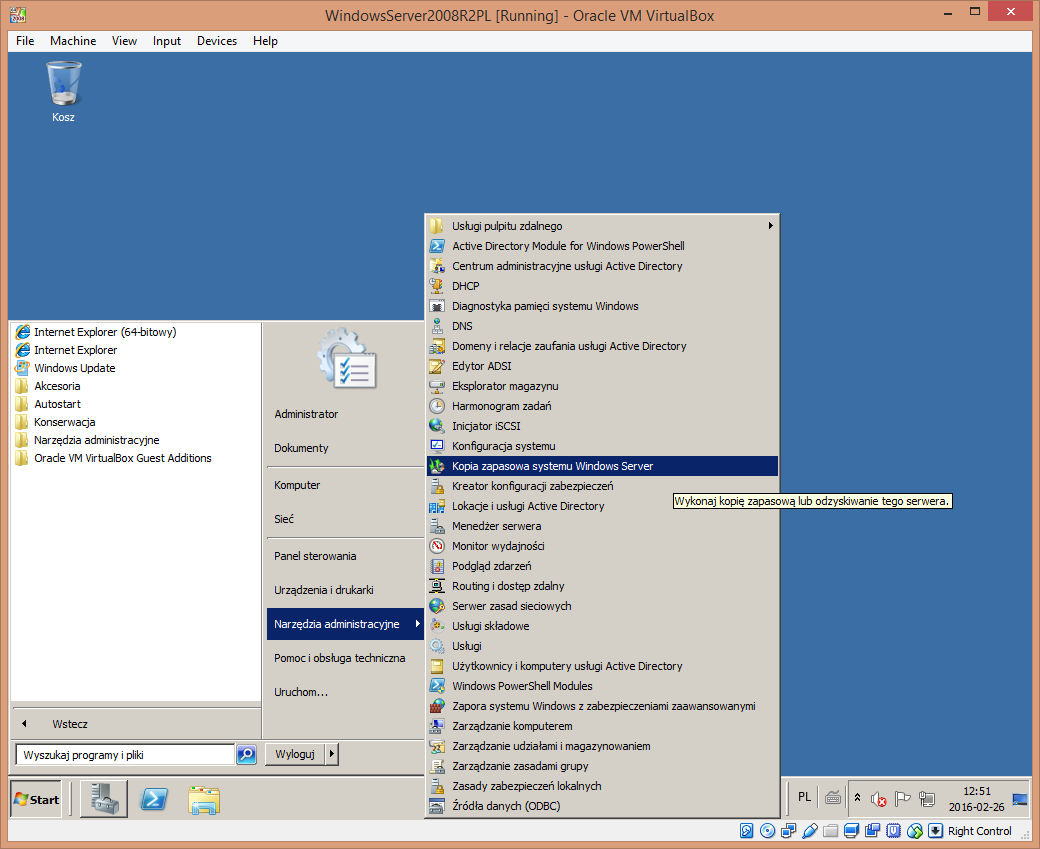Open Dokumenty in the Start menu
Screen dimensions: 1040x849
point(301,448)
